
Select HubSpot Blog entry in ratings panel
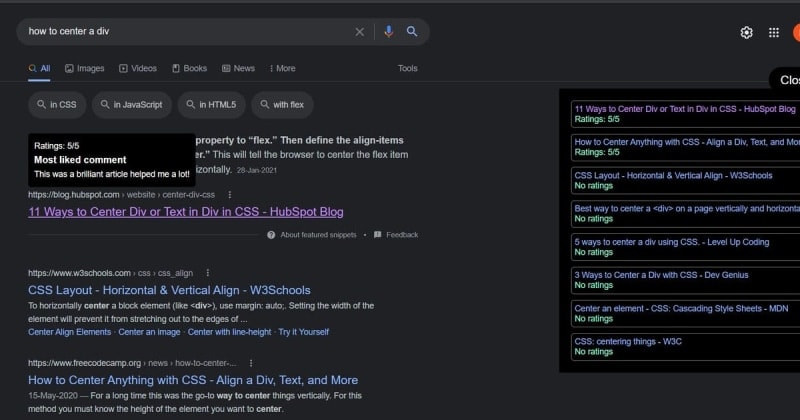coord(685,114)
